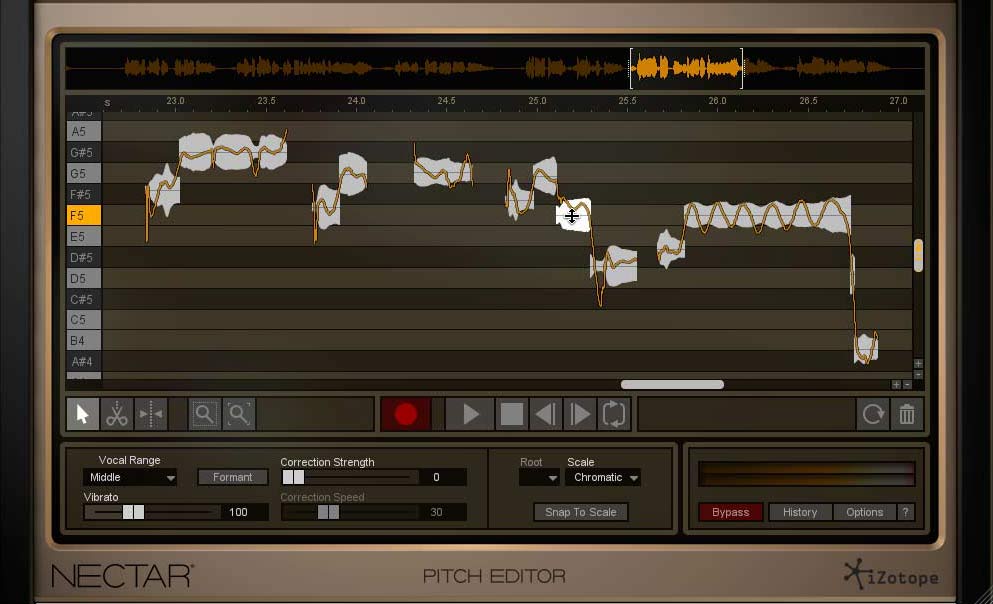Click the output level meter display

(x=806, y=474)
